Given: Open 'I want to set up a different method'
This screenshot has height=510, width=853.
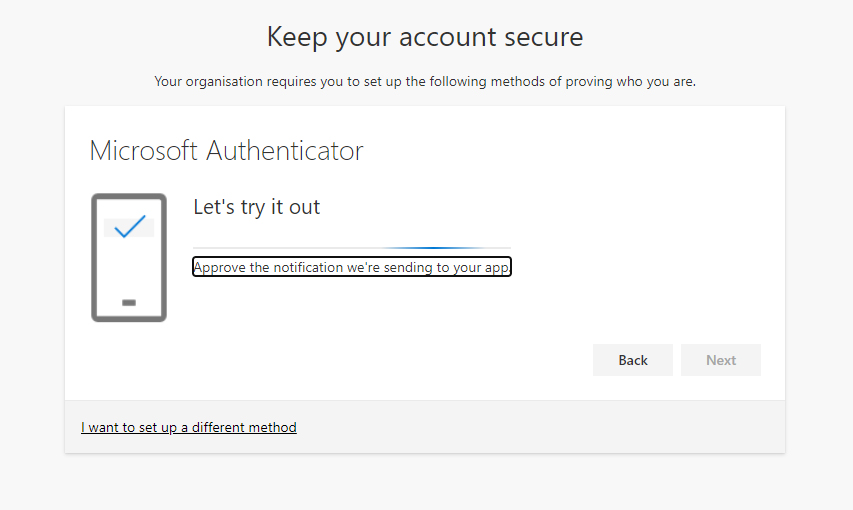Looking at the screenshot, I should [x=188, y=427].
